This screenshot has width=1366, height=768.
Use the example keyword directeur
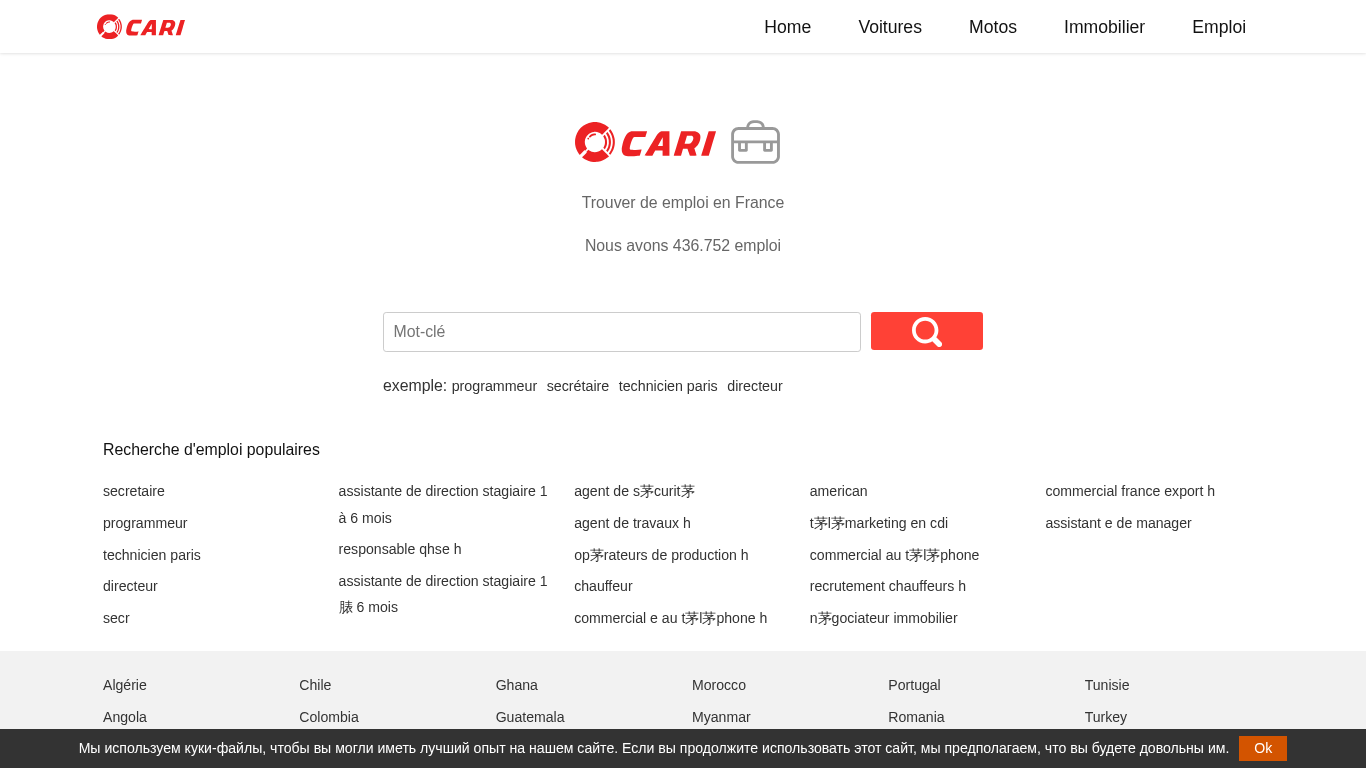[755, 386]
